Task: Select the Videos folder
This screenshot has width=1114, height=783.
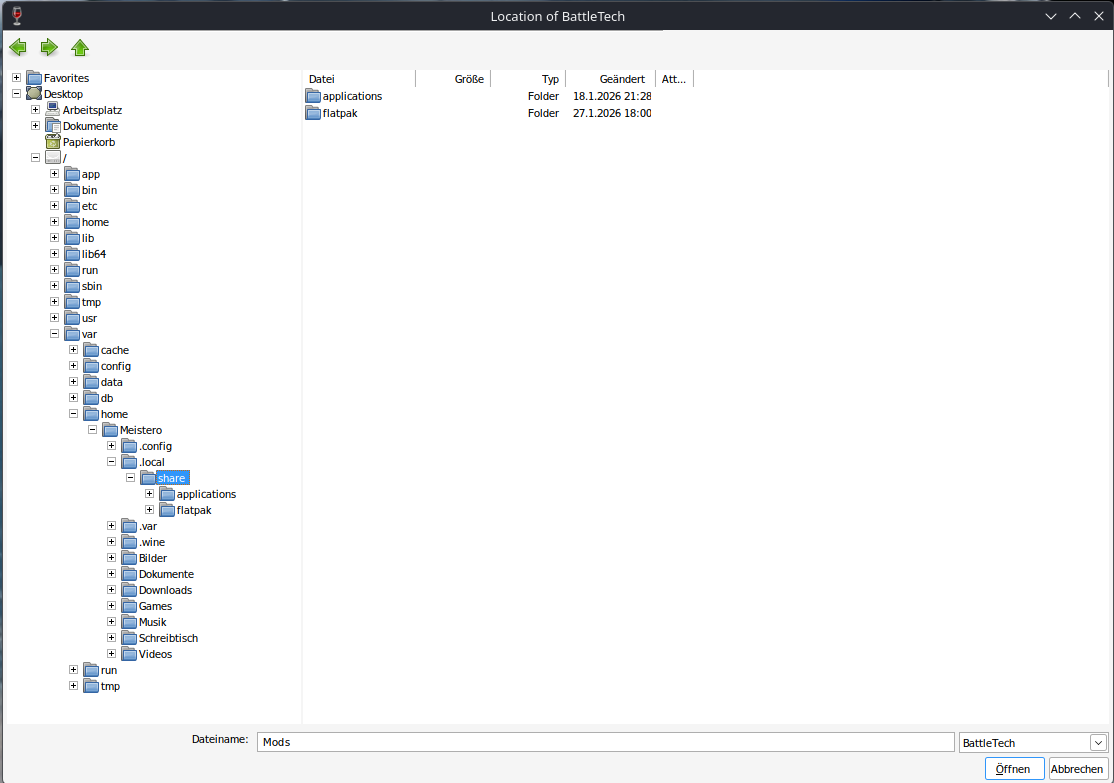Action: click(155, 654)
